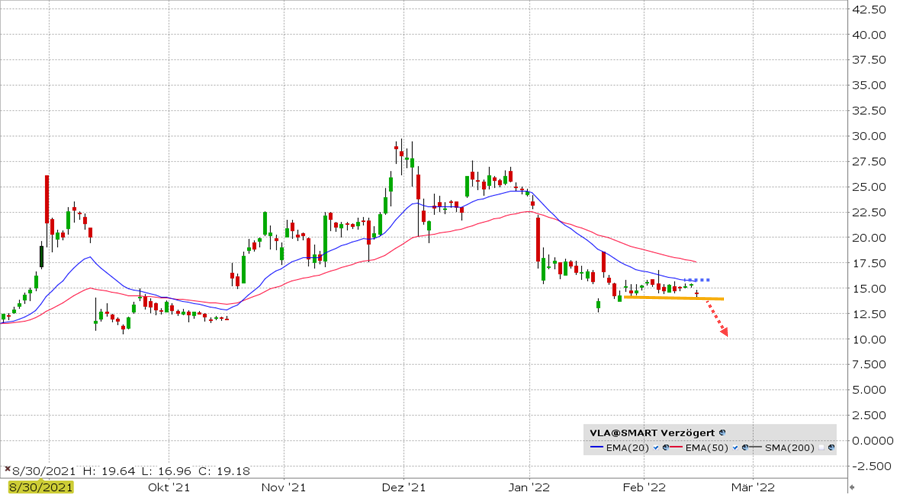
Task: Click the SMA(200) legend label
Action: click(790, 448)
